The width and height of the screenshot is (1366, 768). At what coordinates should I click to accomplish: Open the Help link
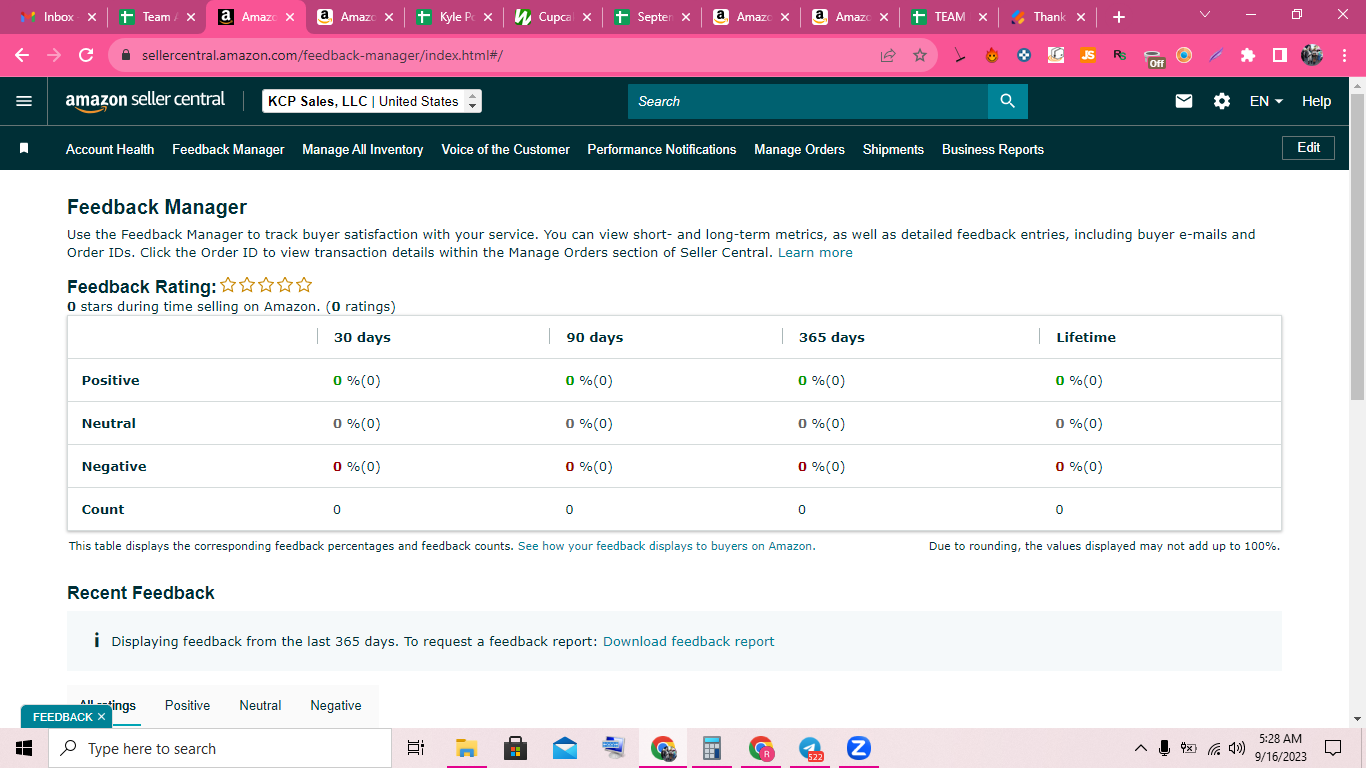click(1317, 101)
